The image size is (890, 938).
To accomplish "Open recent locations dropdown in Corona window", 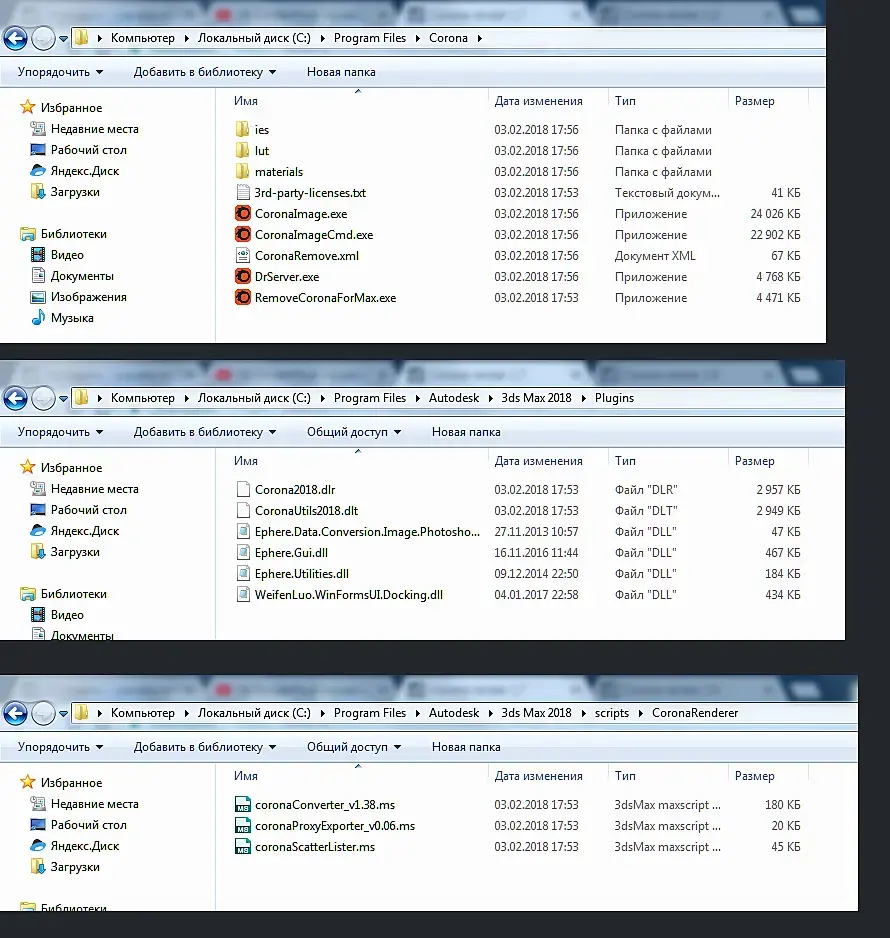I will (63, 39).
